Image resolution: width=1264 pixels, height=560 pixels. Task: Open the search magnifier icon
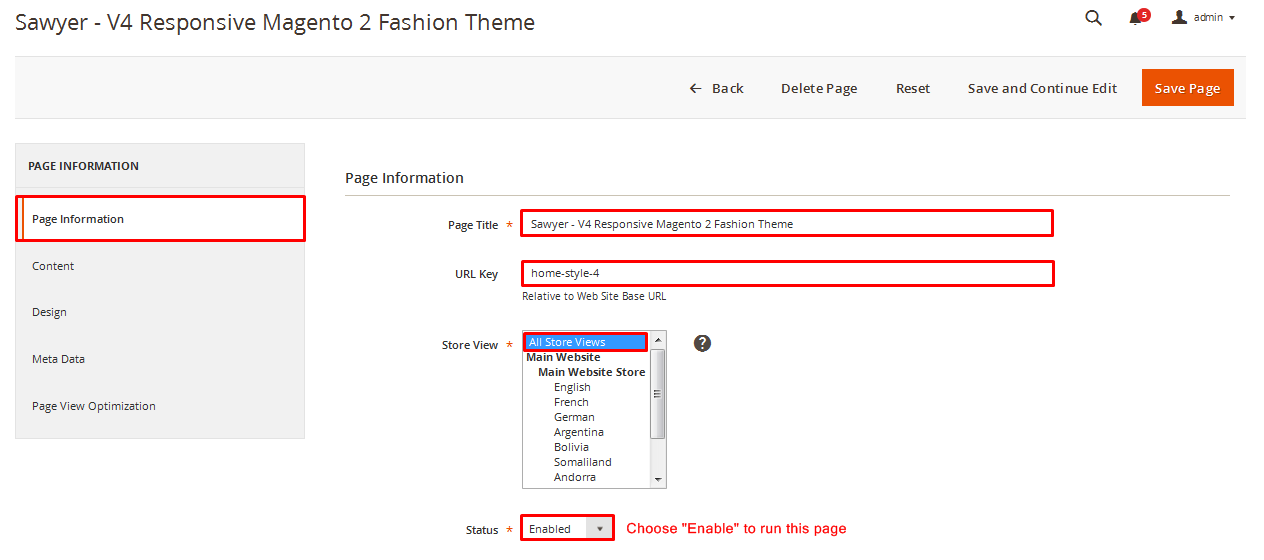pyautogui.click(x=1093, y=18)
